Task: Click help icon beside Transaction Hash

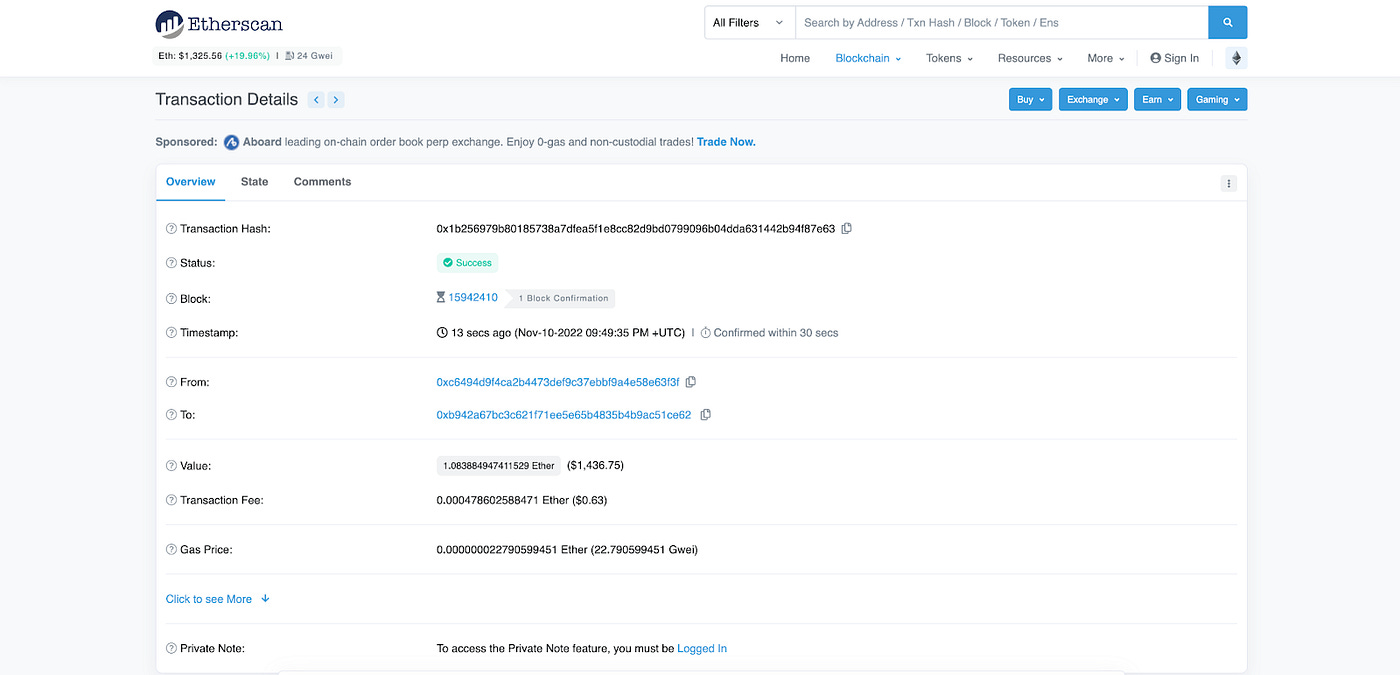Action: [171, 229]
